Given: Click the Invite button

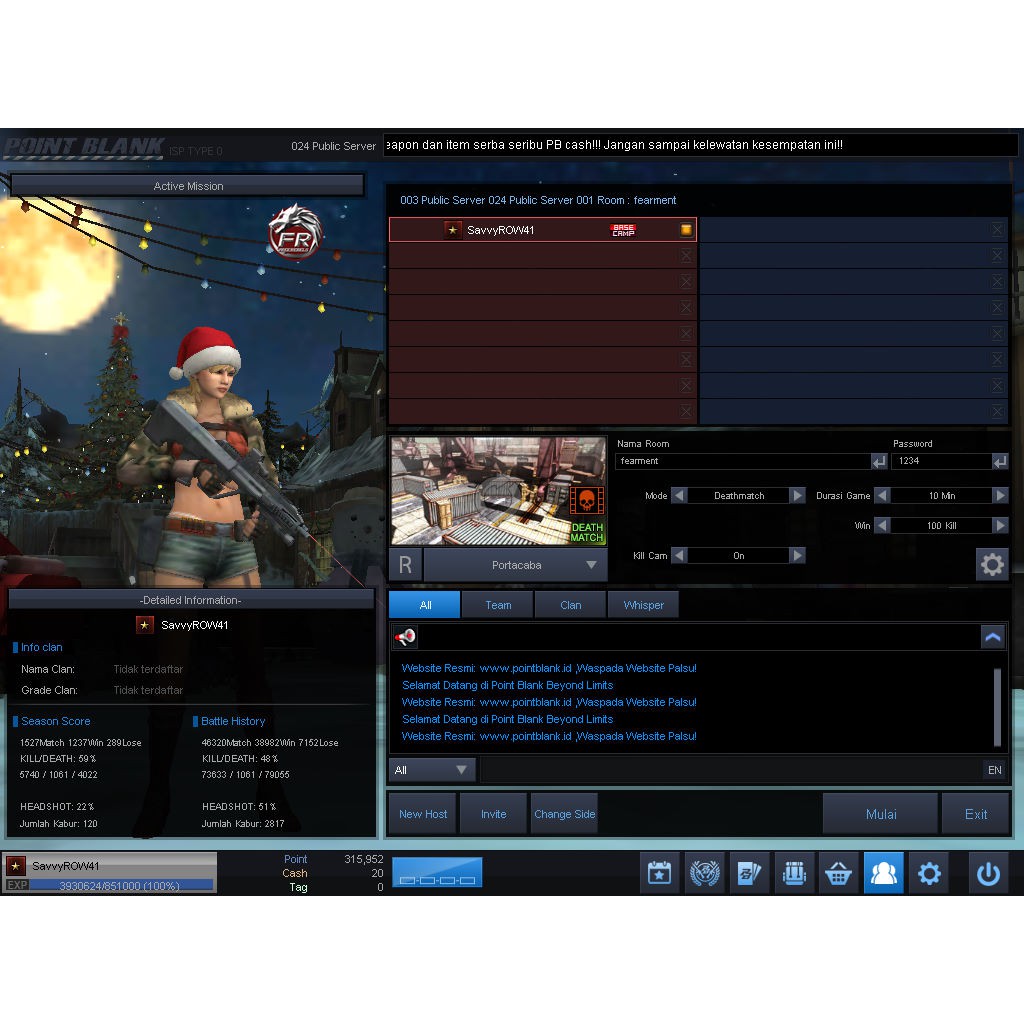Looking at the screenshot, I should point(493,814).
